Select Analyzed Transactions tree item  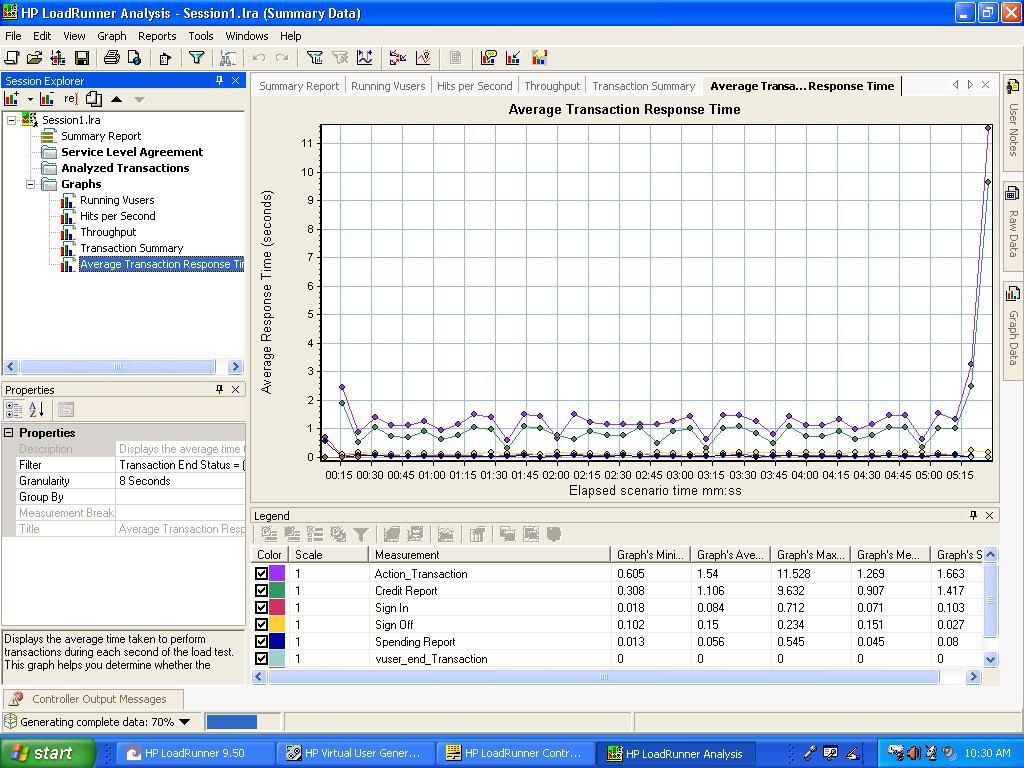tap(125, 168)
